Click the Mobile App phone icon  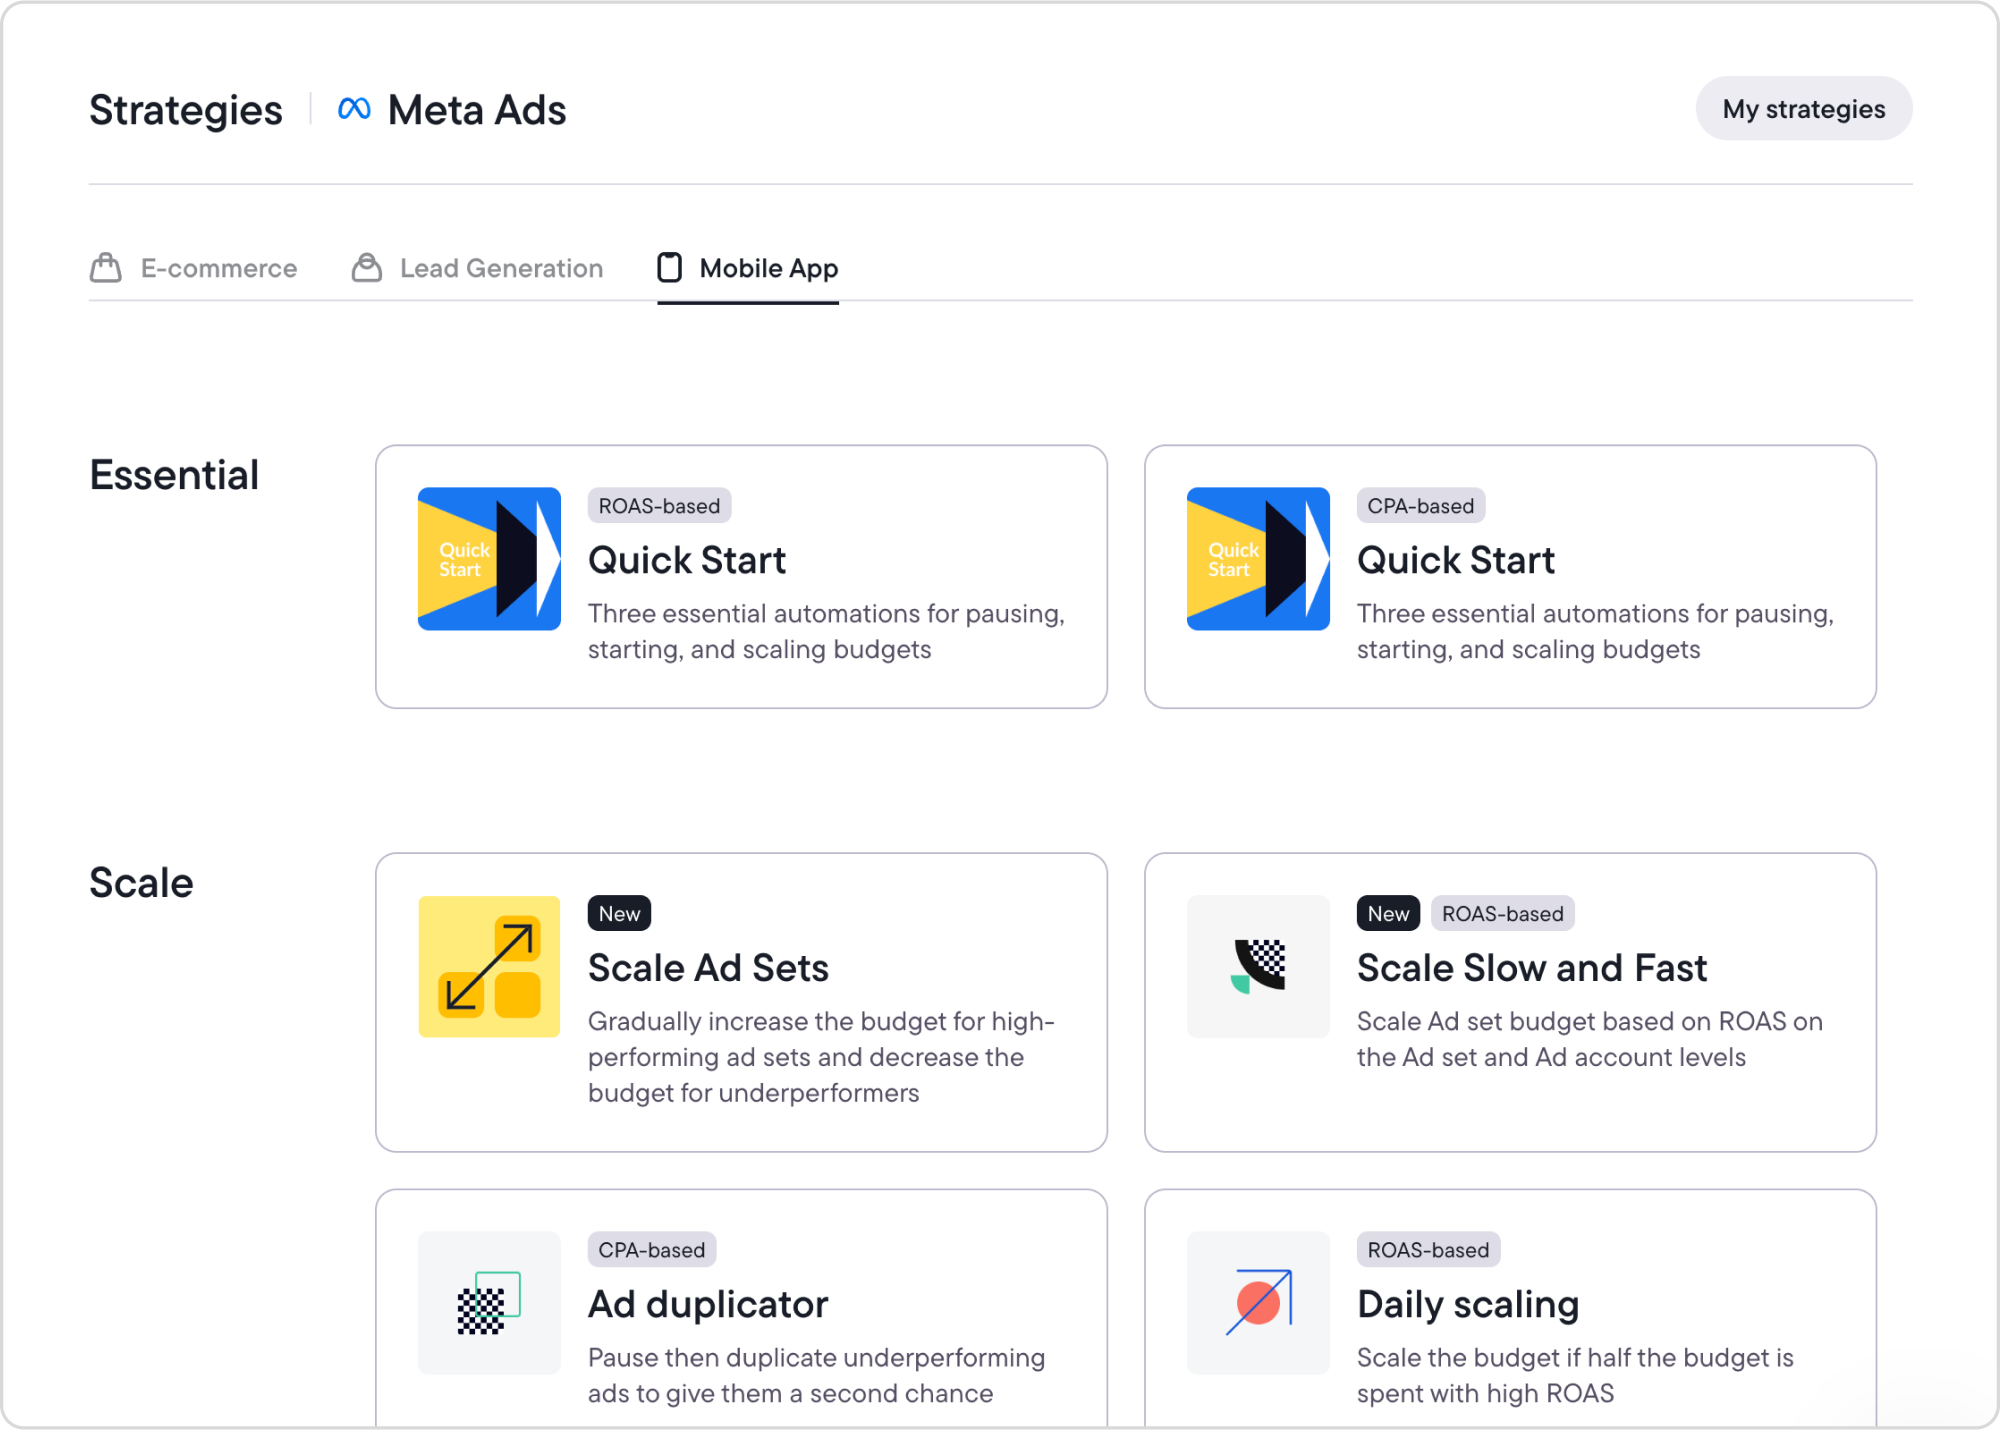pos(670,268)
